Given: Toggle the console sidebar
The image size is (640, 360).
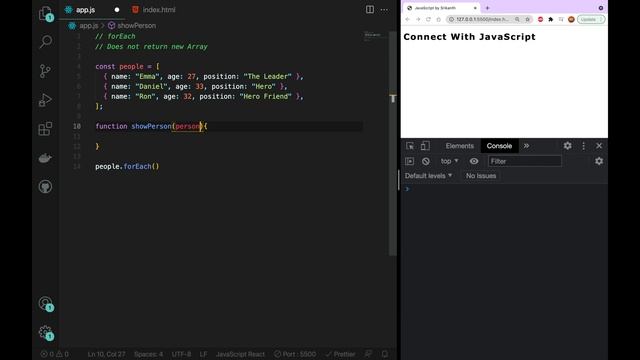Looking at the screenshot, I should [x=409, y=161].
